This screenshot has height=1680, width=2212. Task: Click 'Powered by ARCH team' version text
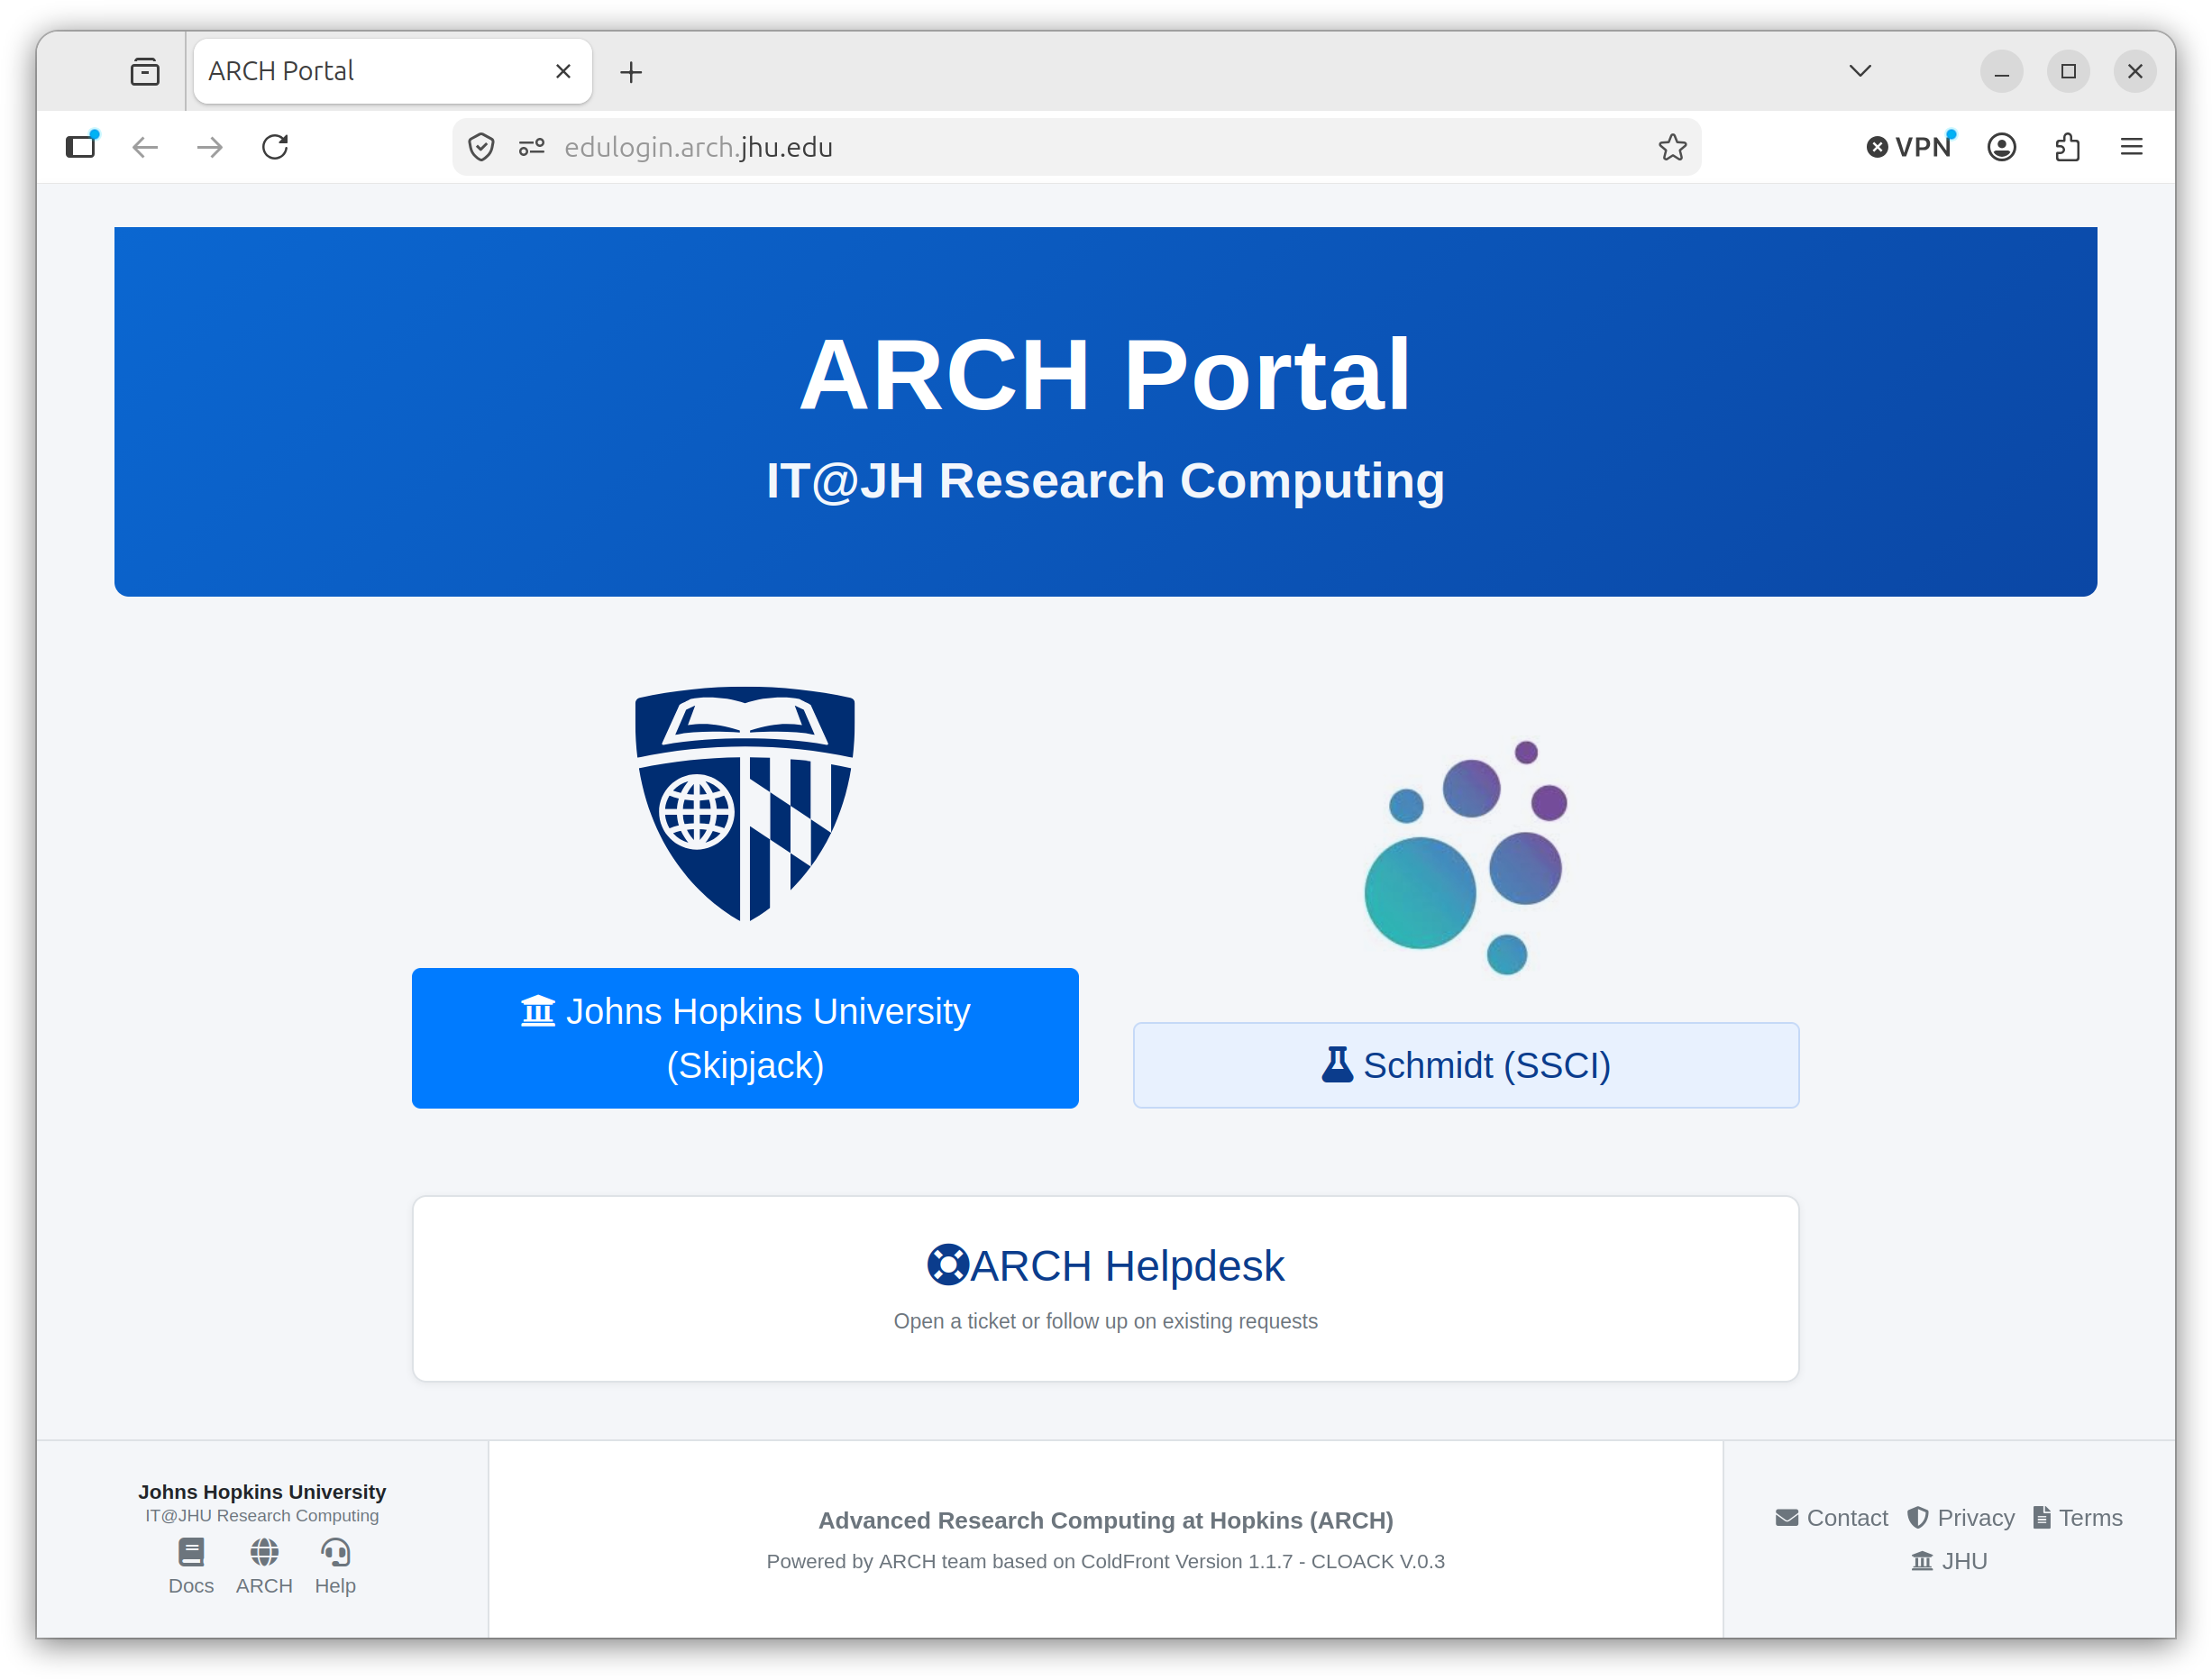(x=1105, y=1561)
